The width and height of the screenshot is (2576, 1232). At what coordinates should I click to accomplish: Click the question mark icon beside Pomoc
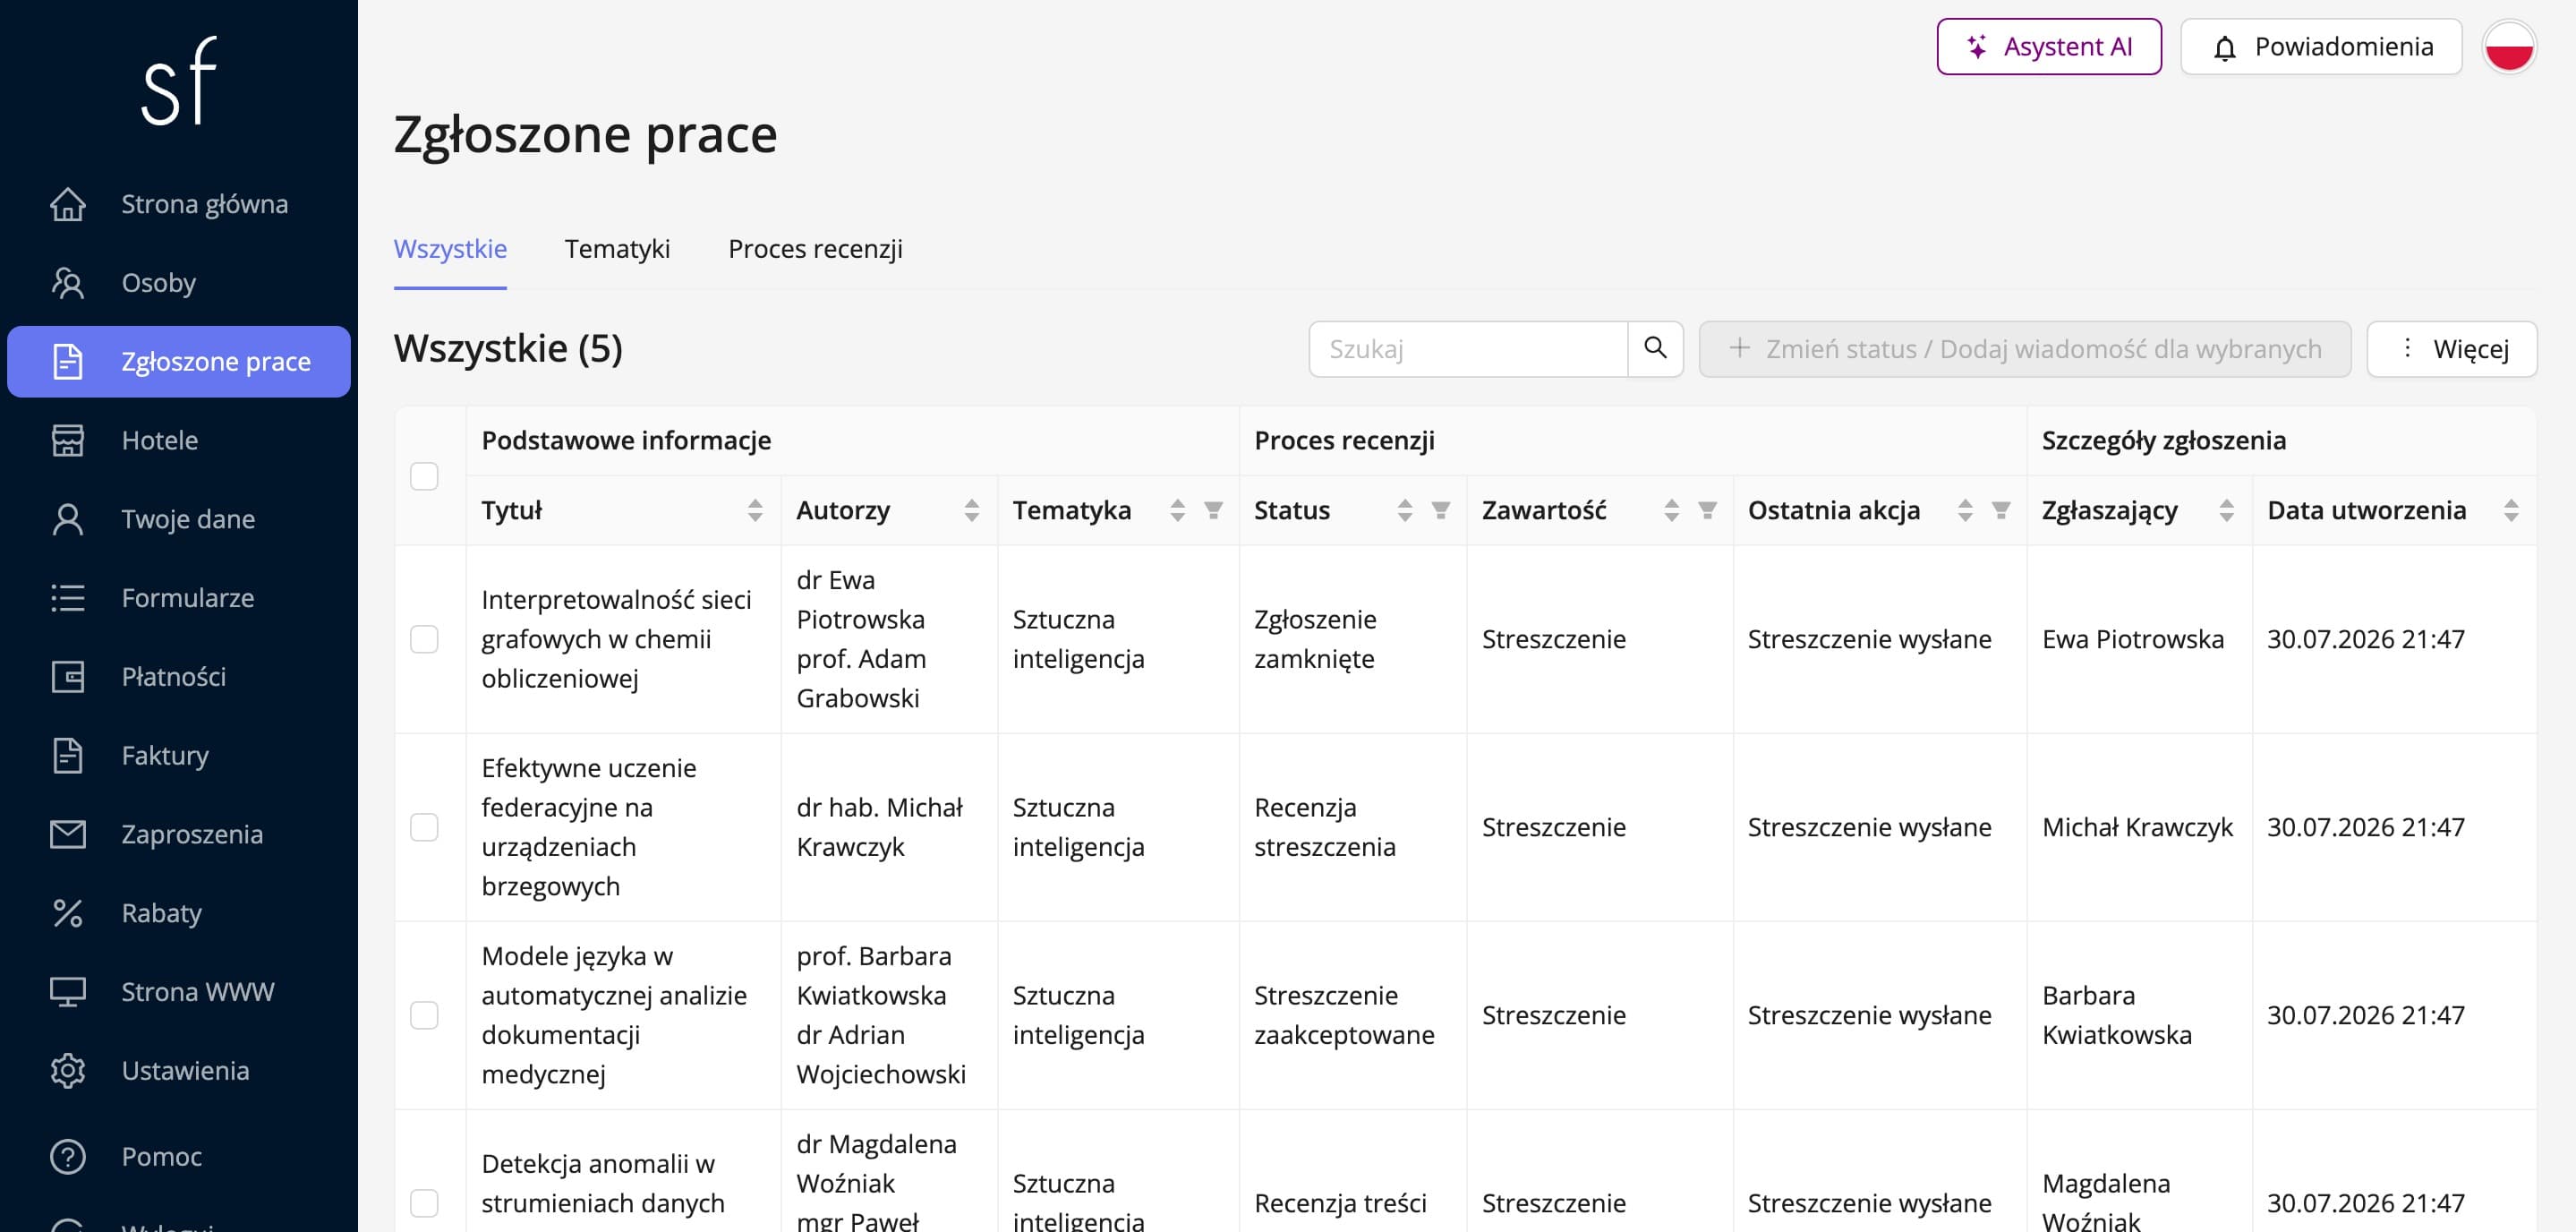click(68, 1157)
